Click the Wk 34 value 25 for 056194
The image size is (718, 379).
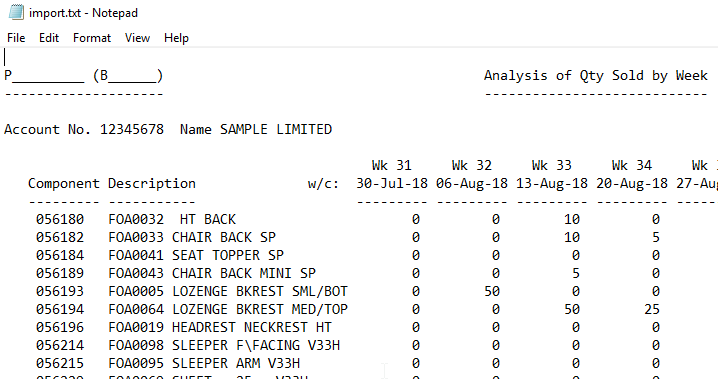tap(652, 309)
